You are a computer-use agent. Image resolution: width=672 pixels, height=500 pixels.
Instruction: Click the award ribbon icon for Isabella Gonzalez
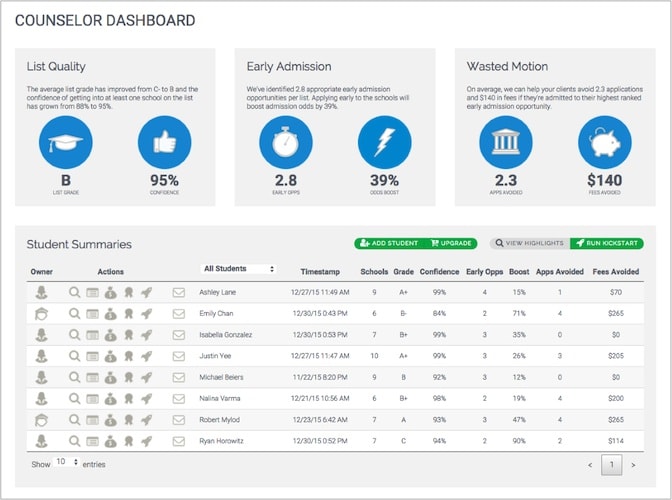[x=129, y=335]
